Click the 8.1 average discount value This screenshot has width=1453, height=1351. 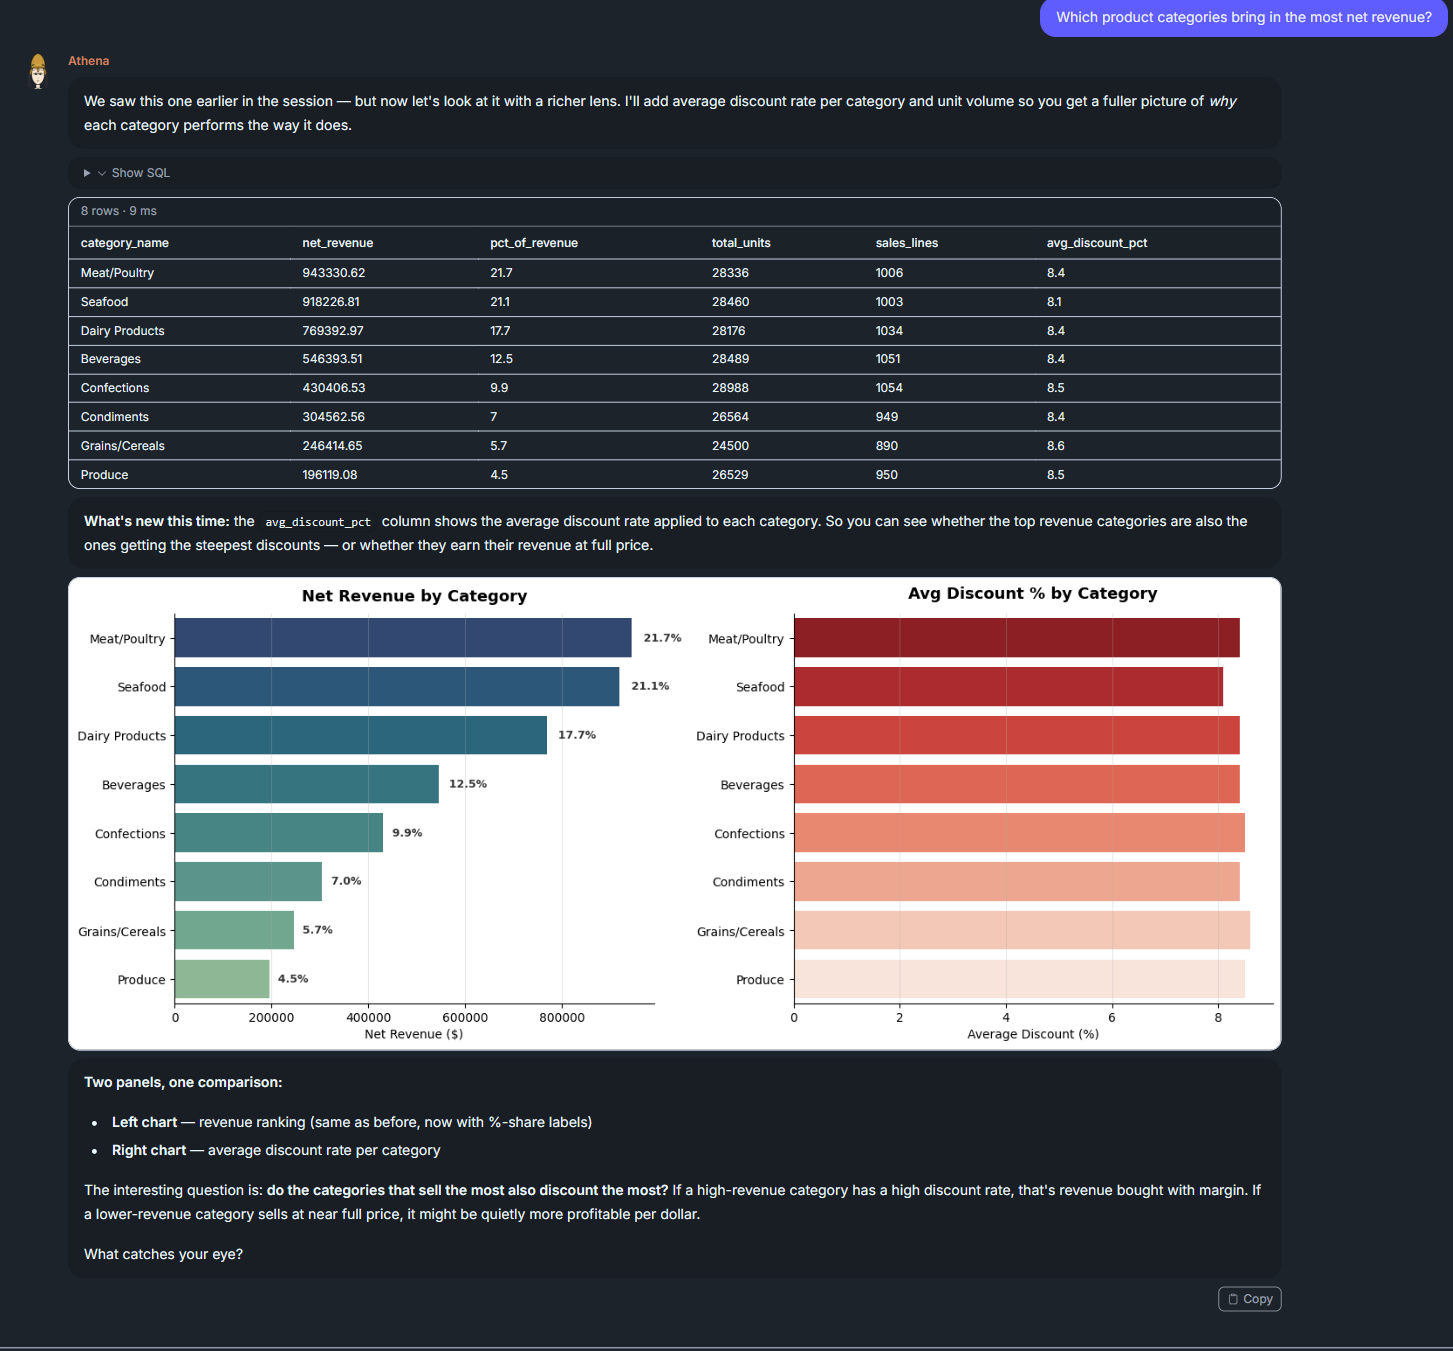point(1054,302)
